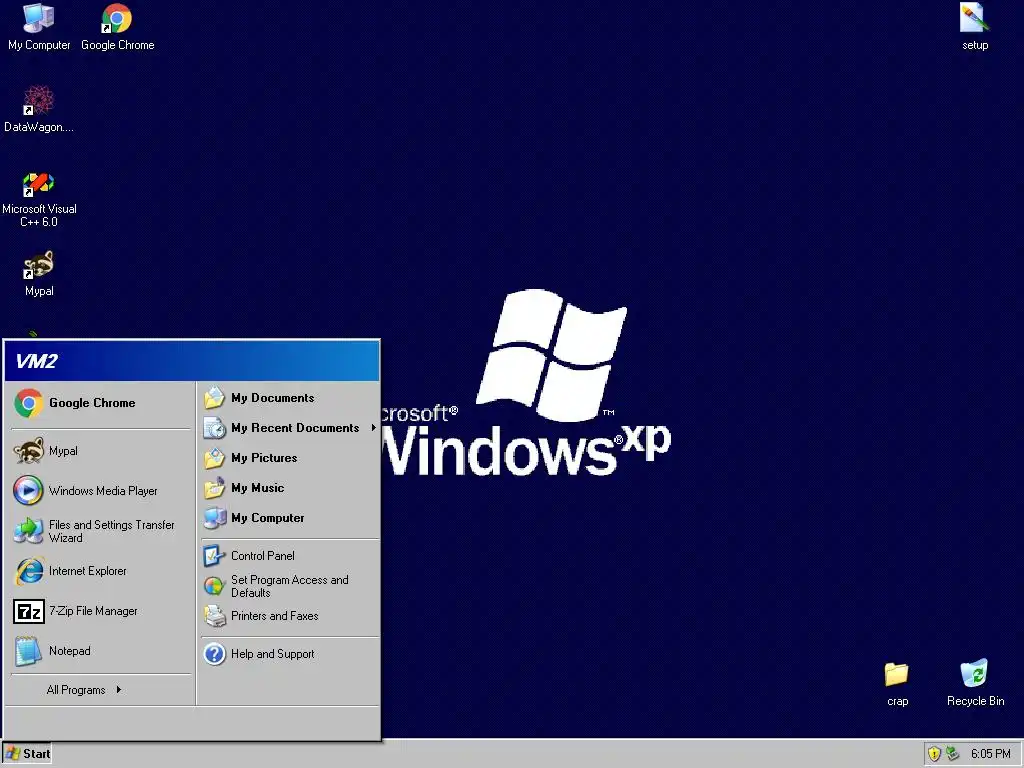Click the Set Program Access and Defaults icon
This screenshot has height=768, width=1024.
[214, 586]
